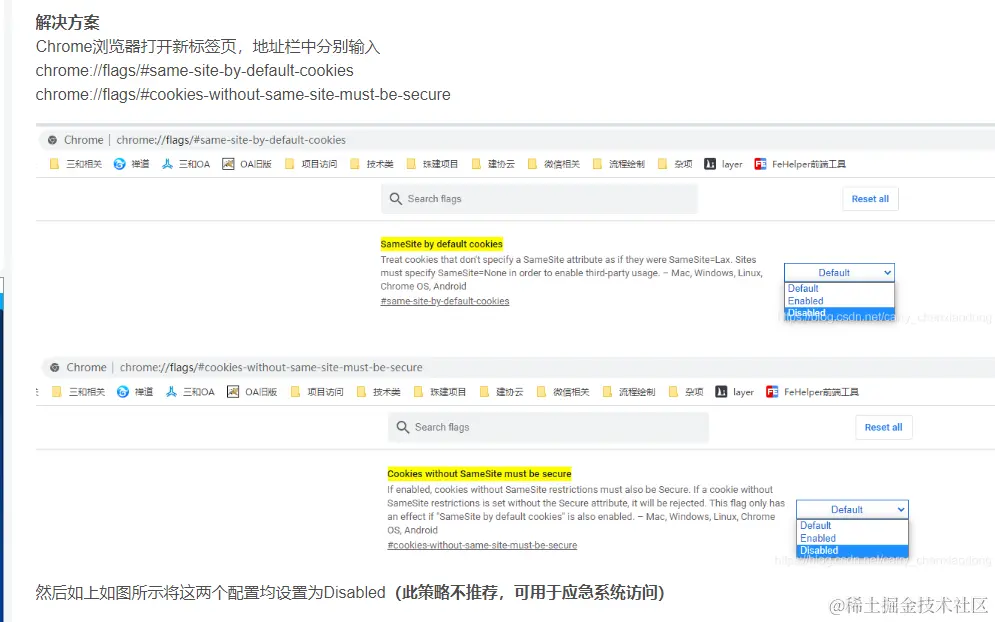The image size is (995, 622).
Task: Click bold note 此策略不推荐，可用于应急系统访问
Action: tap(529, 592)
